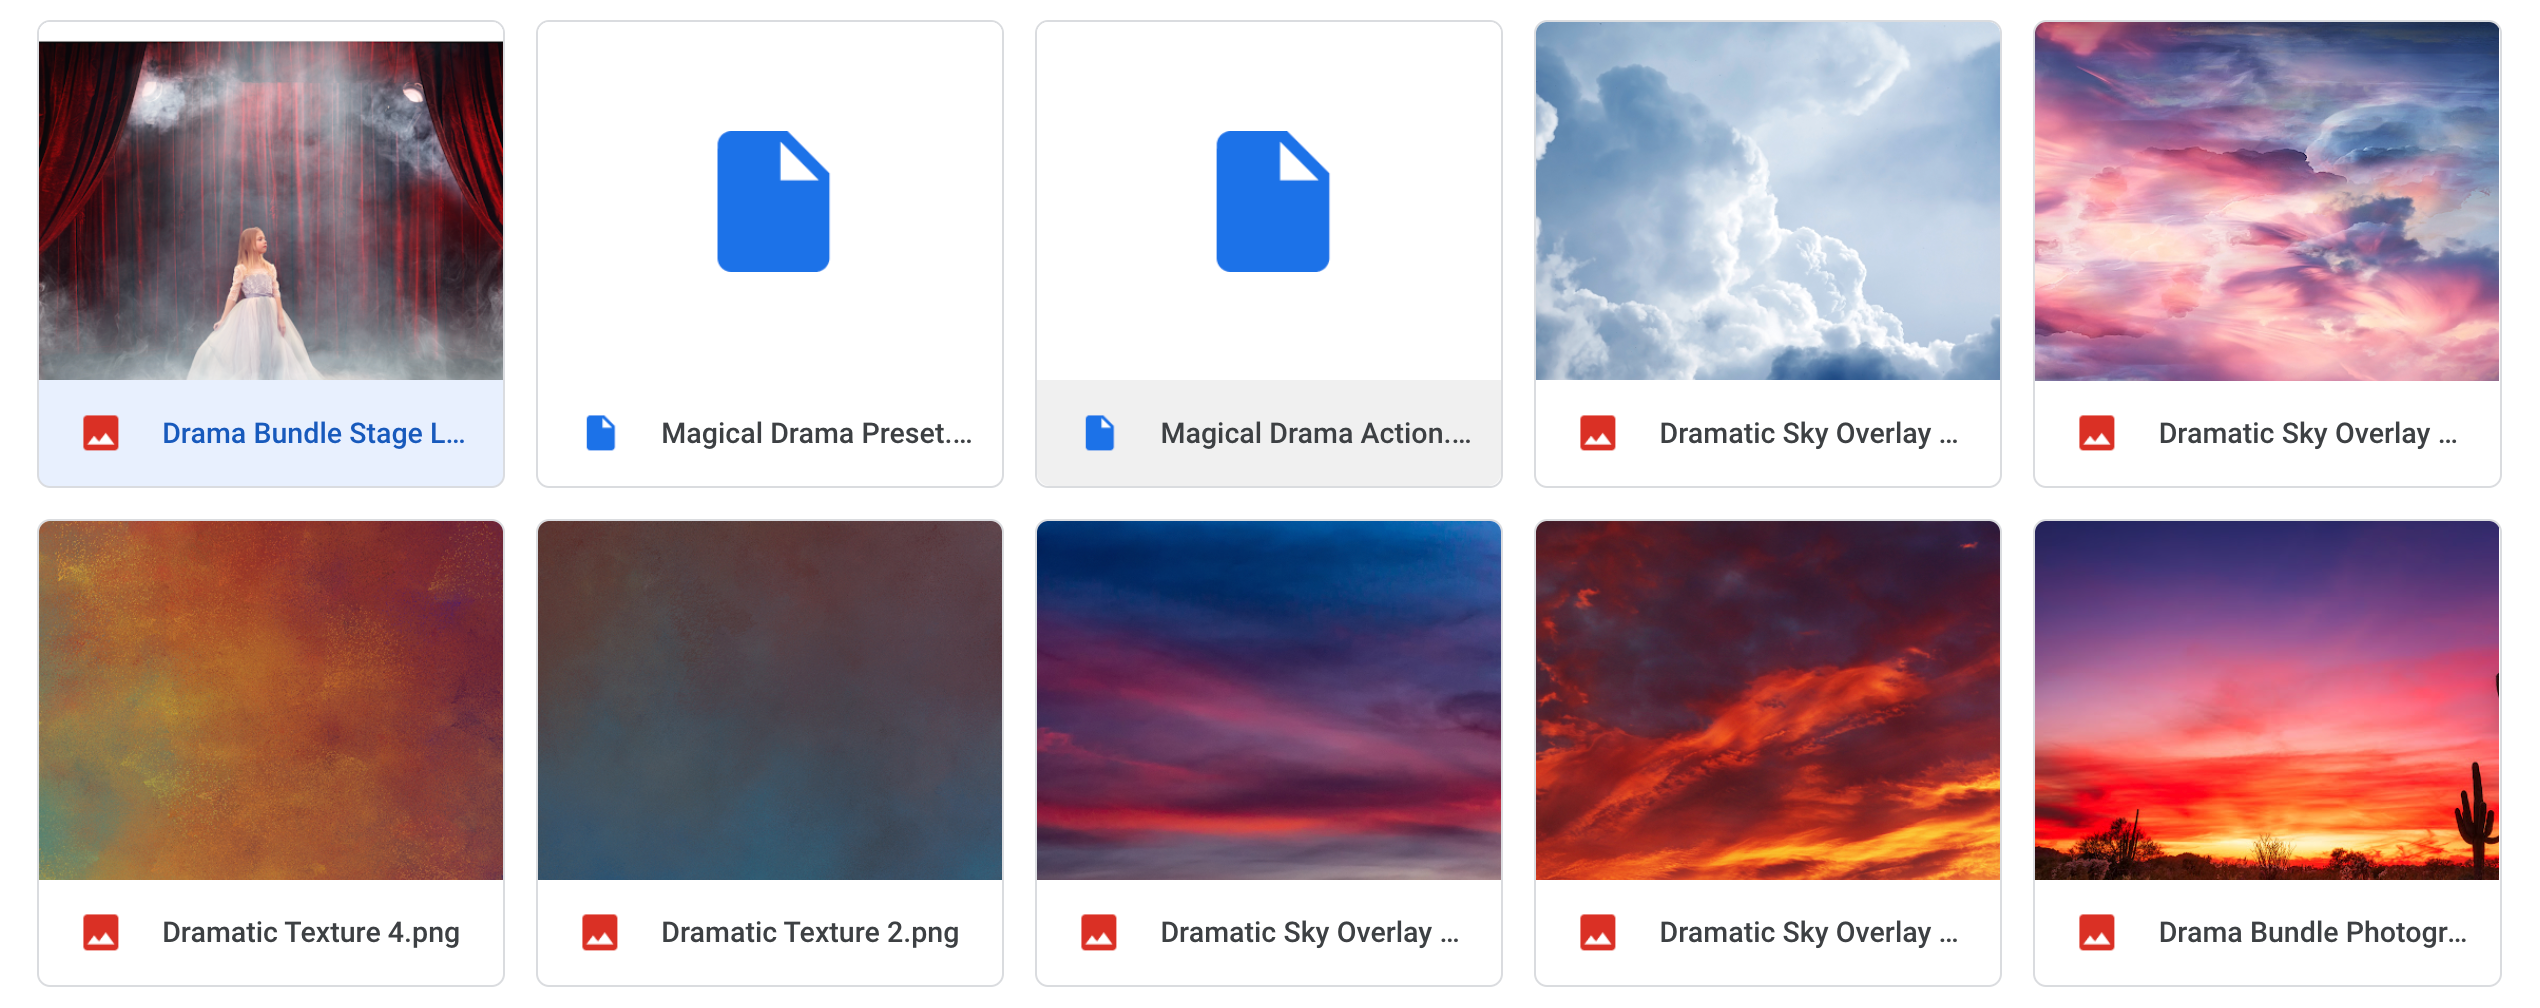
Task: Click the Magical Drama Preset file name
Action: [x=816, y=433]
